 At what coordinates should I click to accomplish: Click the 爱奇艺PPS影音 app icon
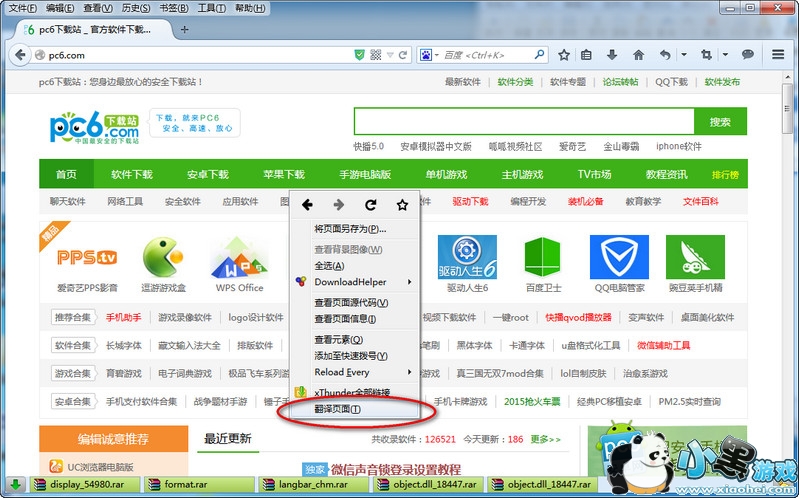pyautogui.click(x=87, y=257)
